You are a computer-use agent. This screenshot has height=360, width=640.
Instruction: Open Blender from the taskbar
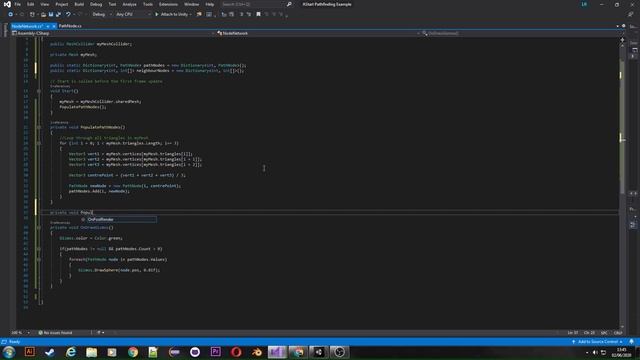(257, 352)
